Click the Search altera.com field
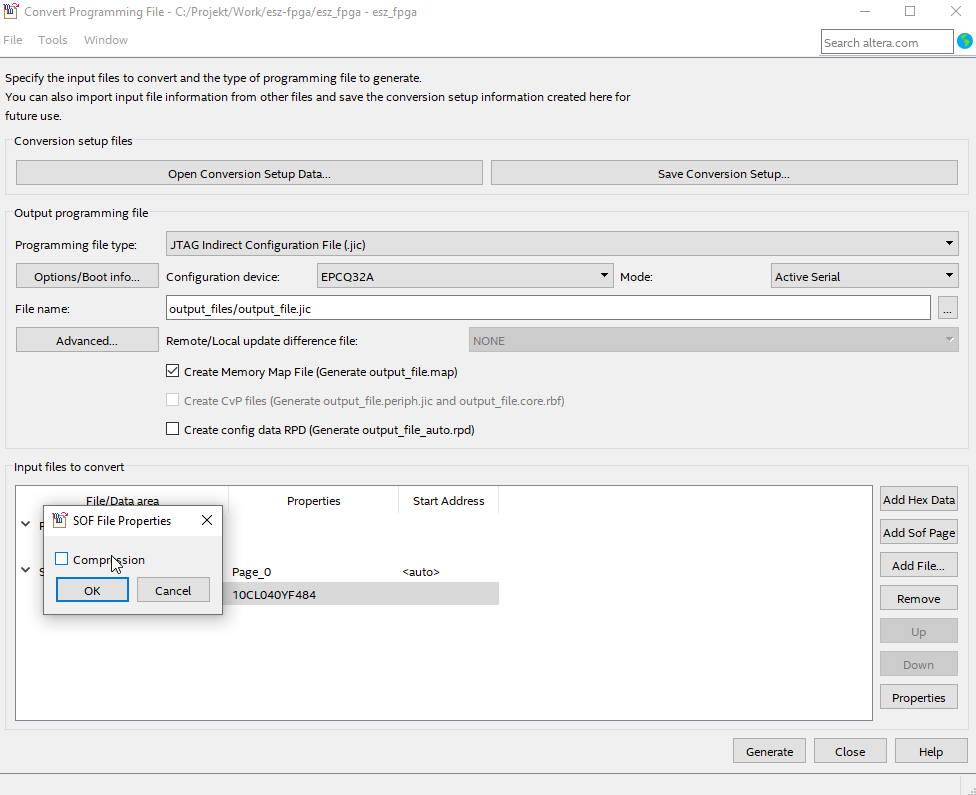976x795 pixels. (887, 42)
